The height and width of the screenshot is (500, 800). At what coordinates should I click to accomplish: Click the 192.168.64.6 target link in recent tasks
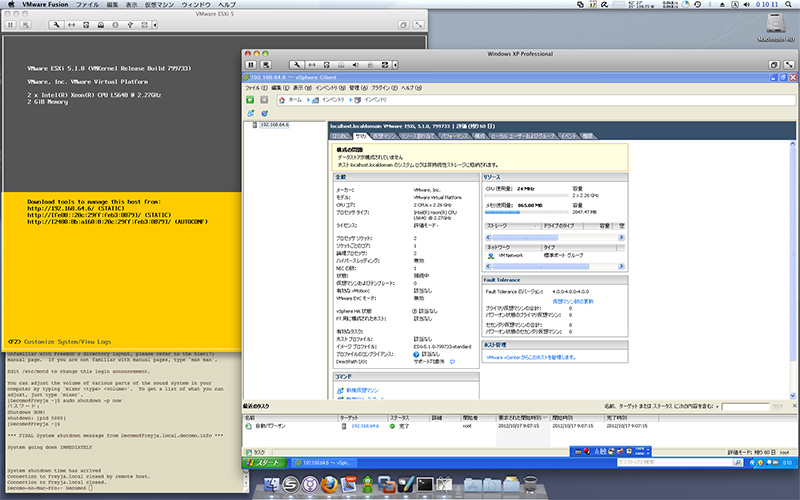click(x=364, y=424)
